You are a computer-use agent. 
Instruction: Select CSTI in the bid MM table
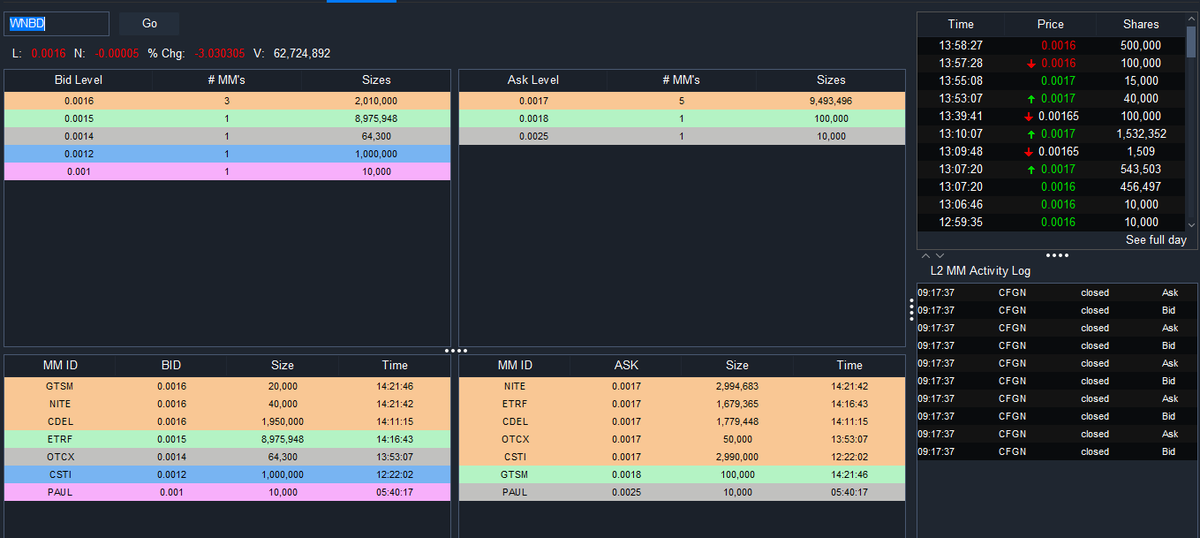[228, 474]
